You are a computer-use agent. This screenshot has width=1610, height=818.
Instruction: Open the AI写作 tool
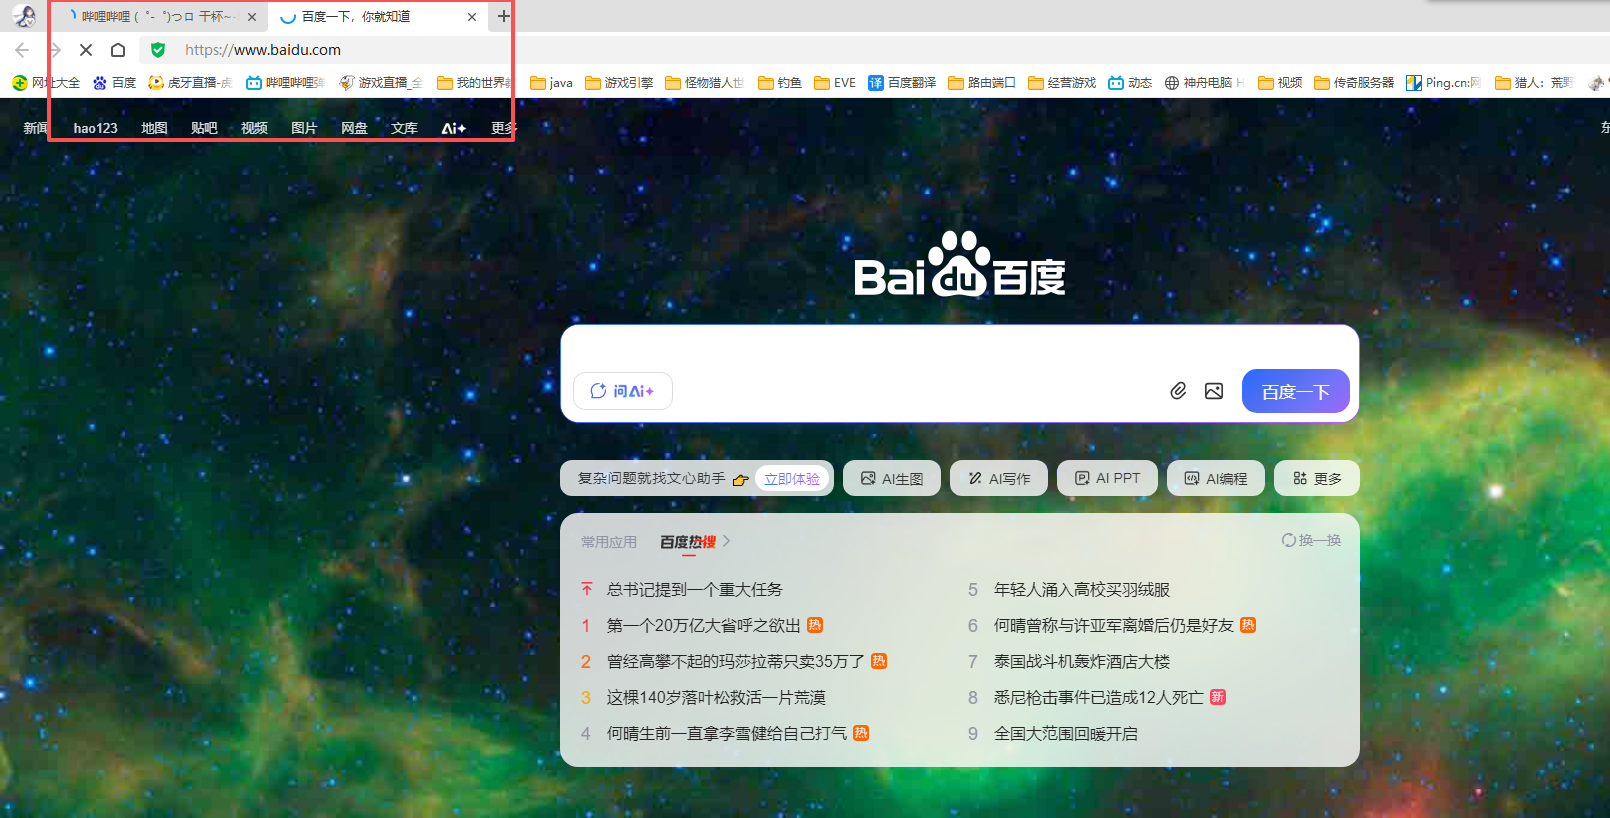coord(999,478)
